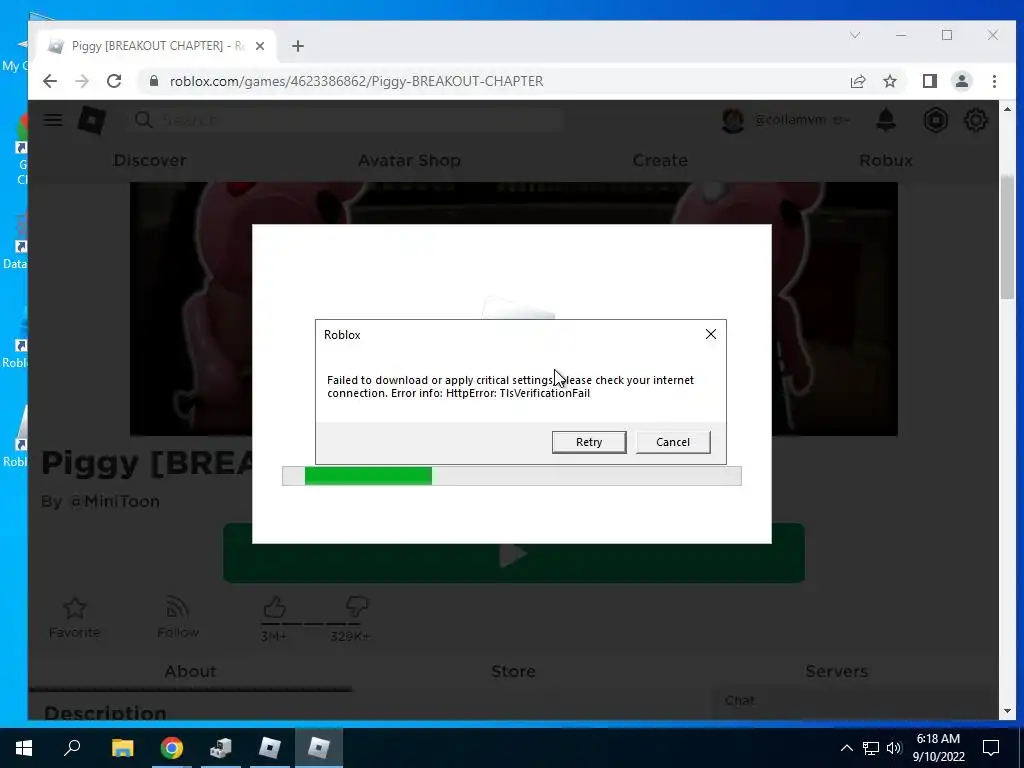Open the @MiniToon creator link
Screen dimensions: 1024x768
point(114,502)
